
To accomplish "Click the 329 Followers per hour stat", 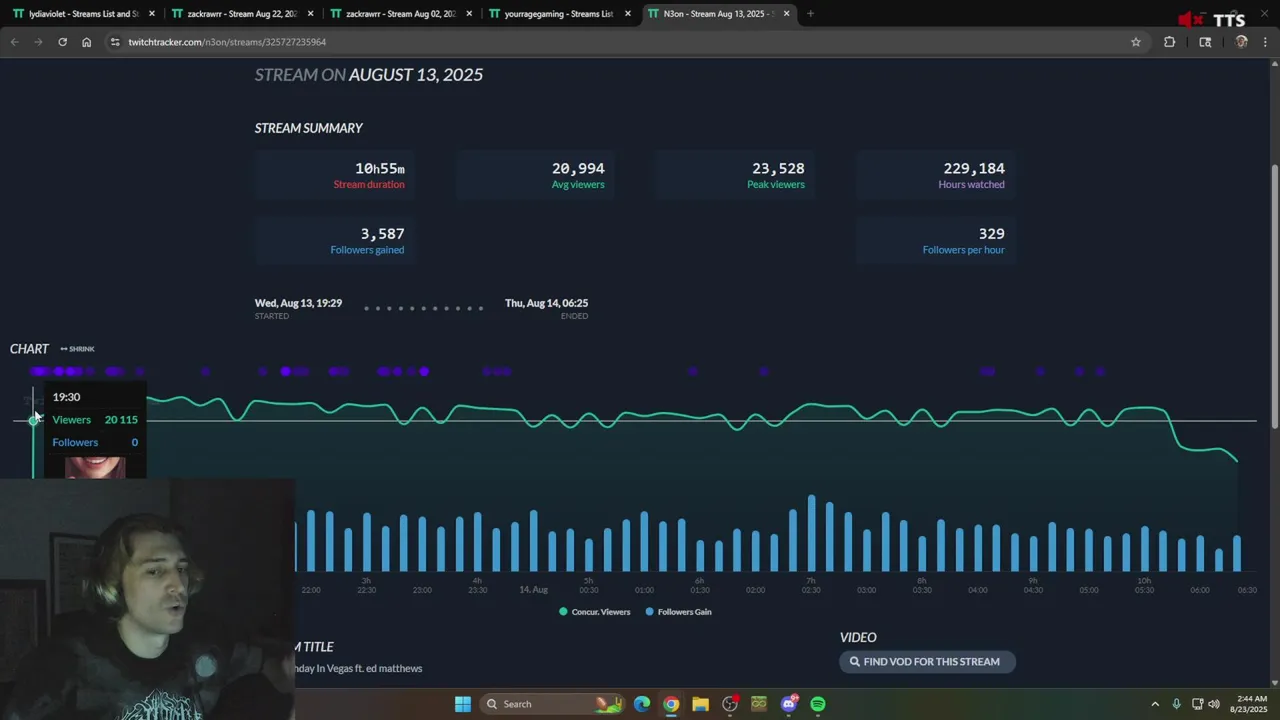I will point(935,240).
